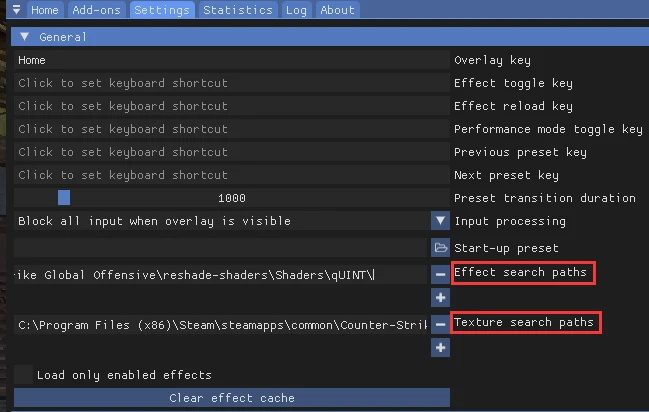Remove the Effect search path entry

click(440, 273)
